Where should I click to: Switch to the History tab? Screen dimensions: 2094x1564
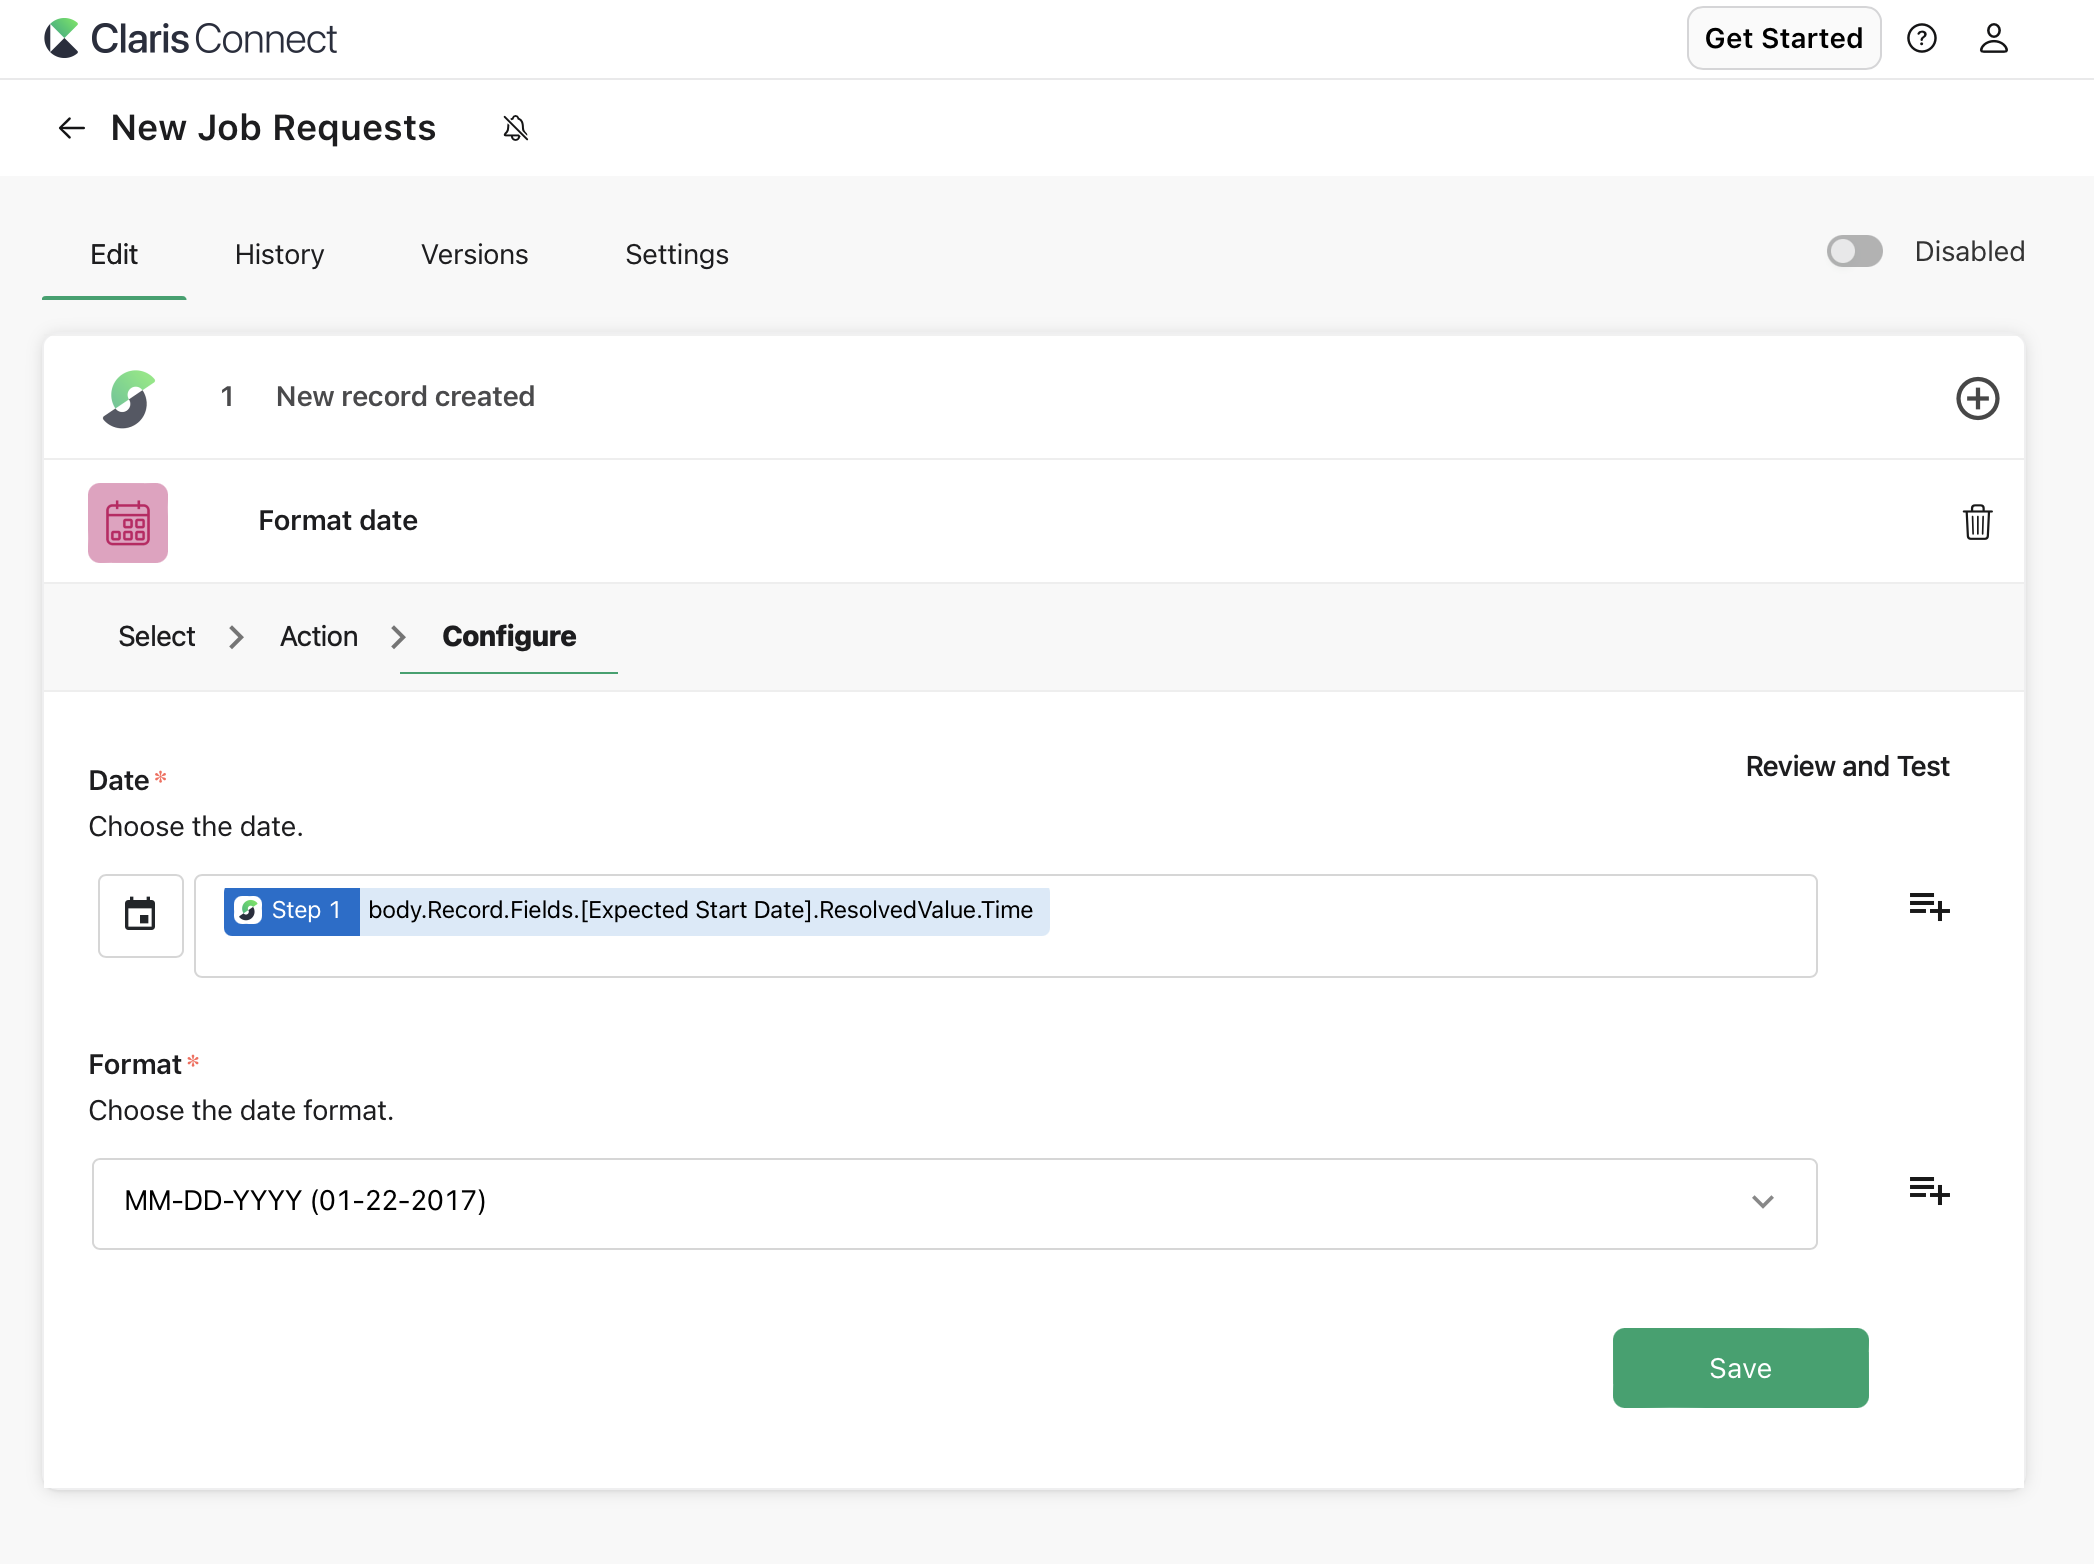tap(279, 255)
